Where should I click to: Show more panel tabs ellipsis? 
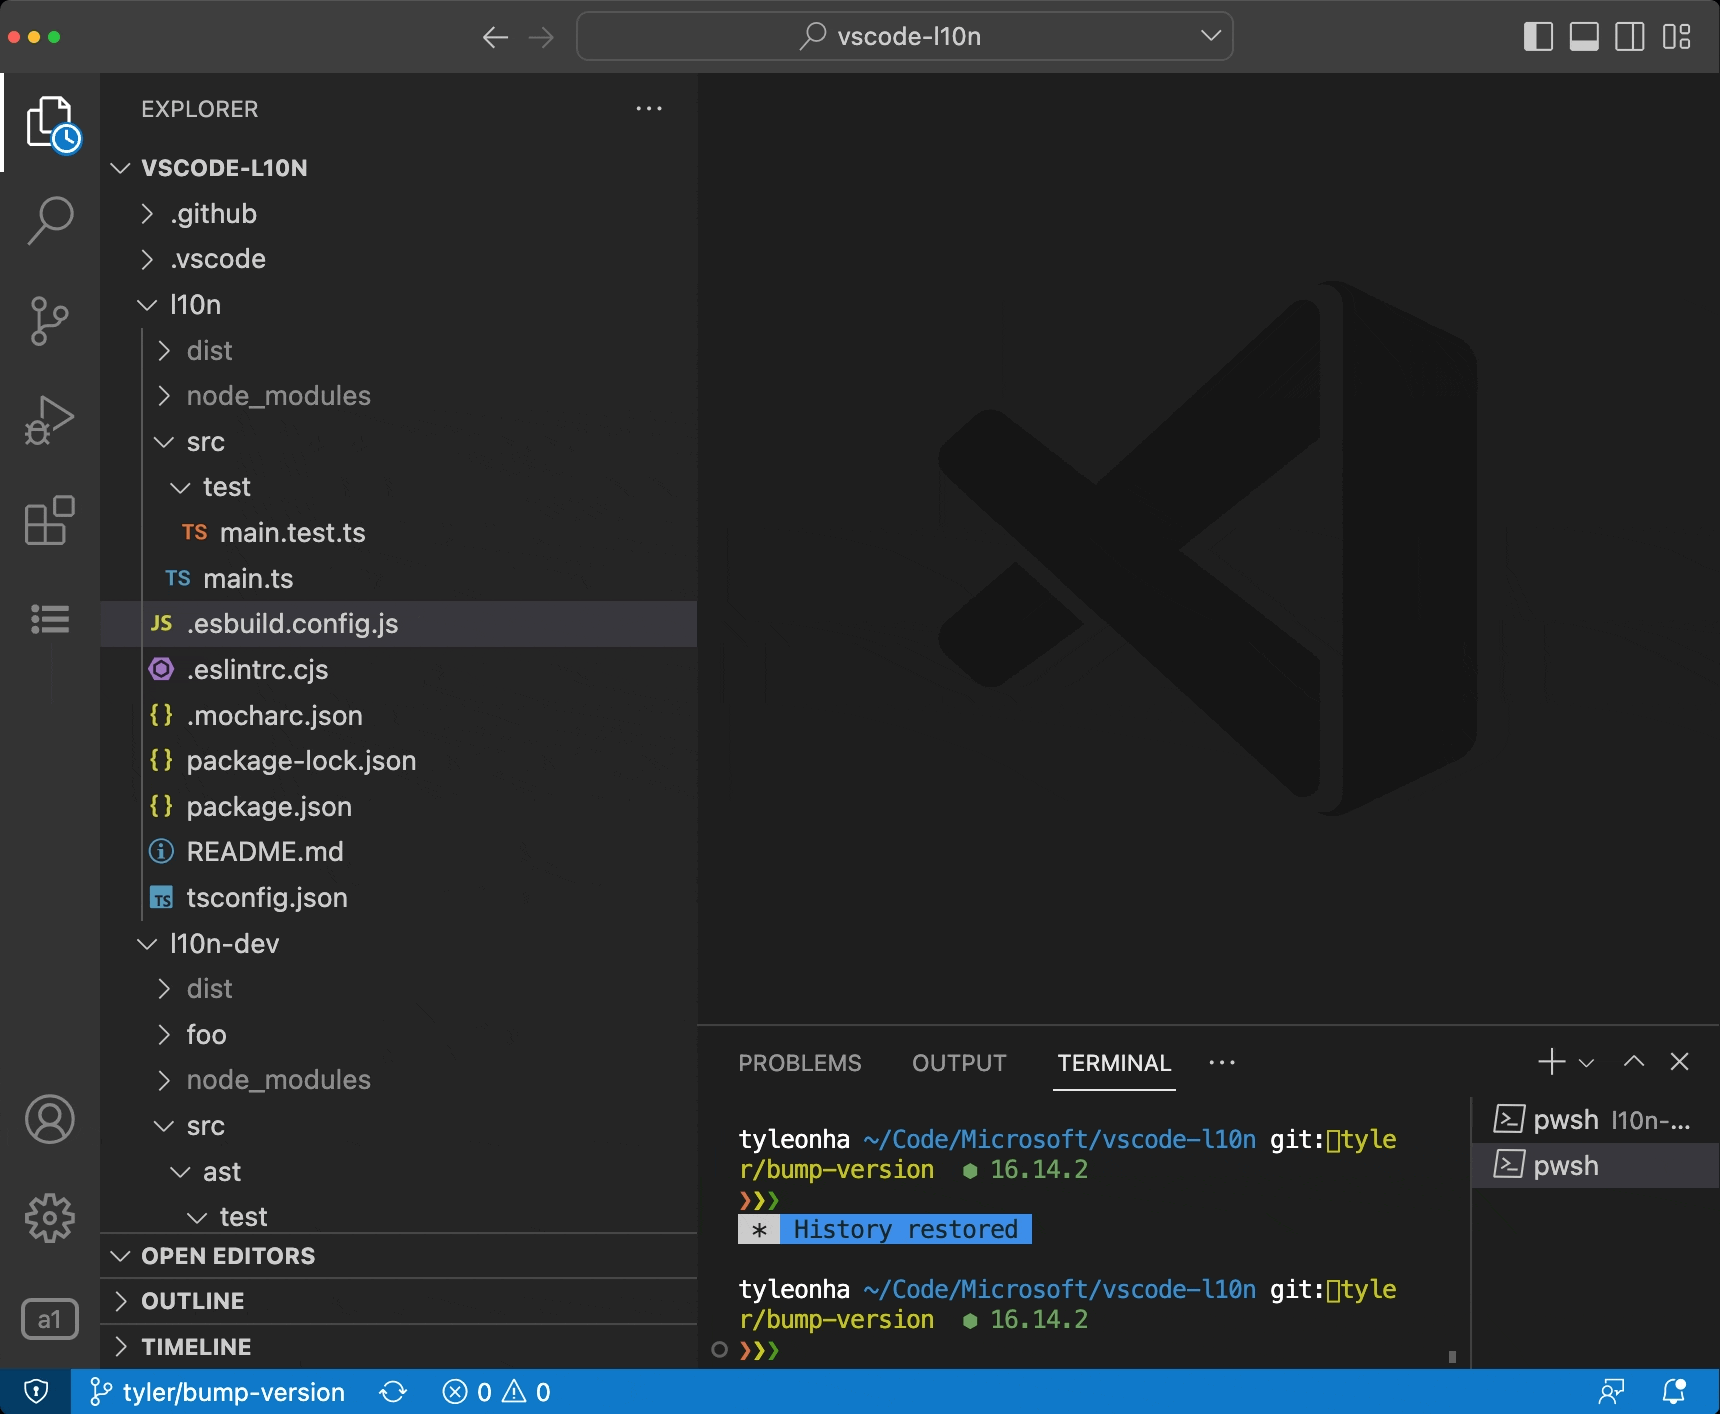1221,1063
